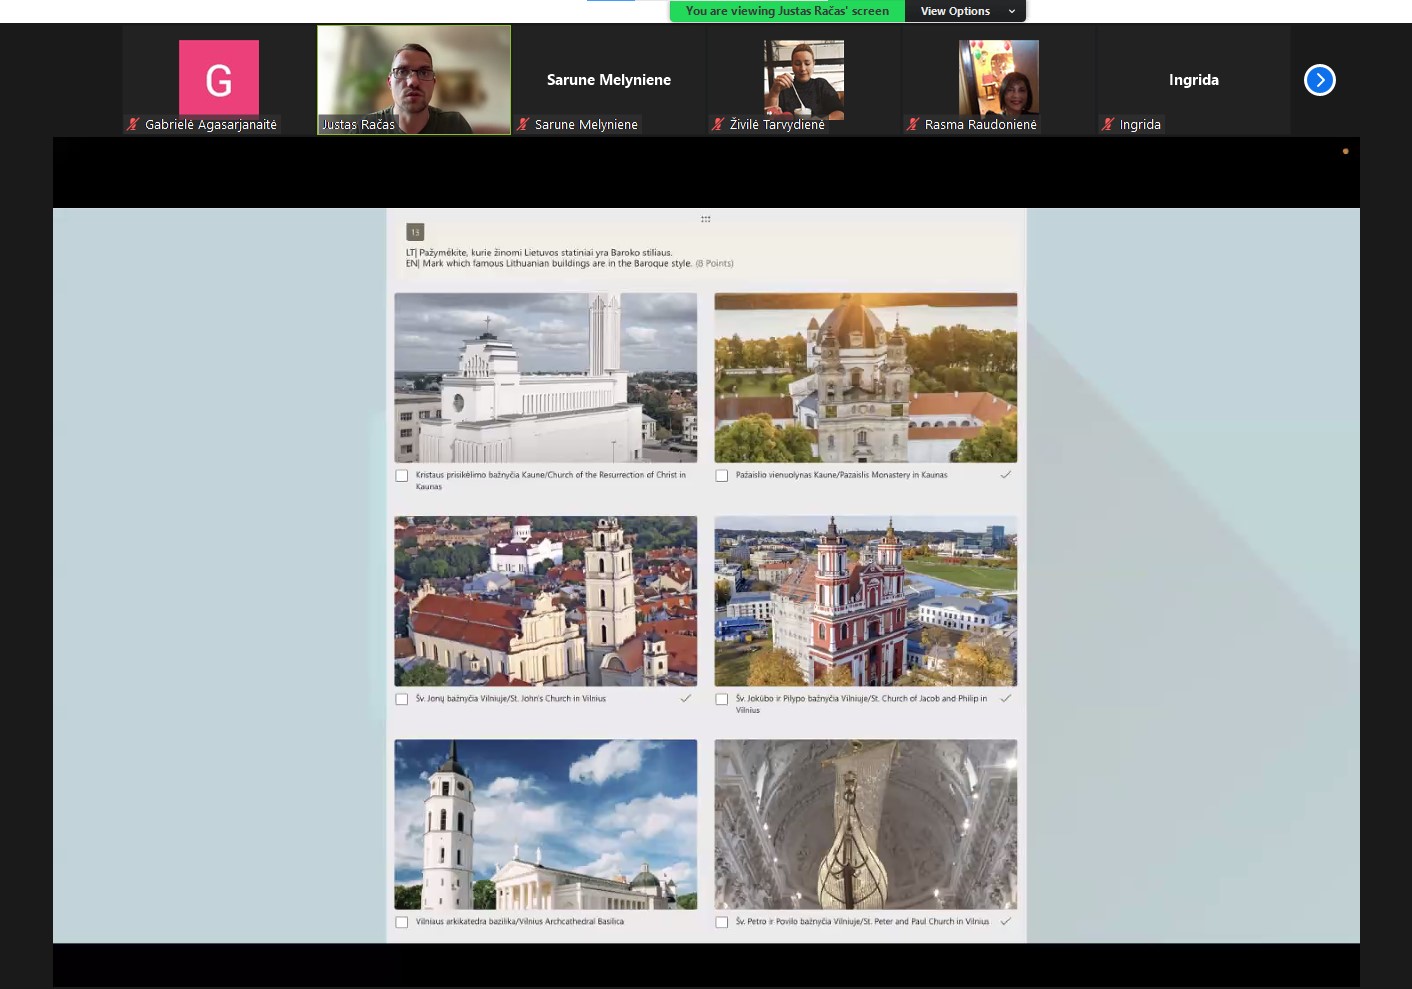
Task: Select Gabrielė Agasarjanaitė's avatar tile
Action: 218,78
